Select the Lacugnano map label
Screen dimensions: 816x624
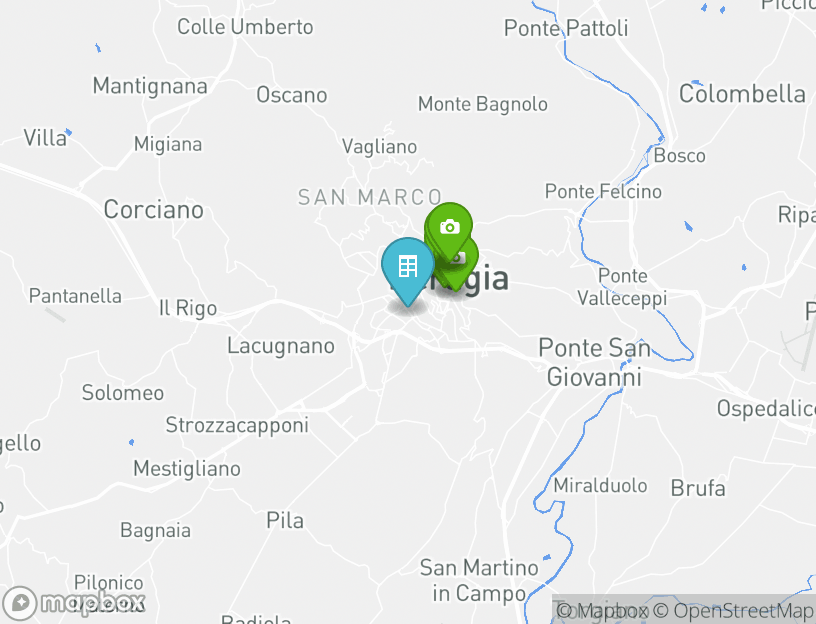281,347
